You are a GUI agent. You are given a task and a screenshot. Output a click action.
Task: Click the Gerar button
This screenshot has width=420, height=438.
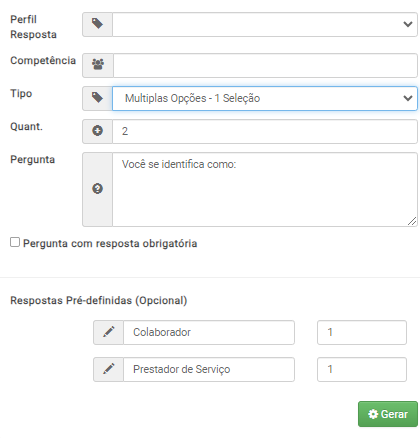coord(388,414)
